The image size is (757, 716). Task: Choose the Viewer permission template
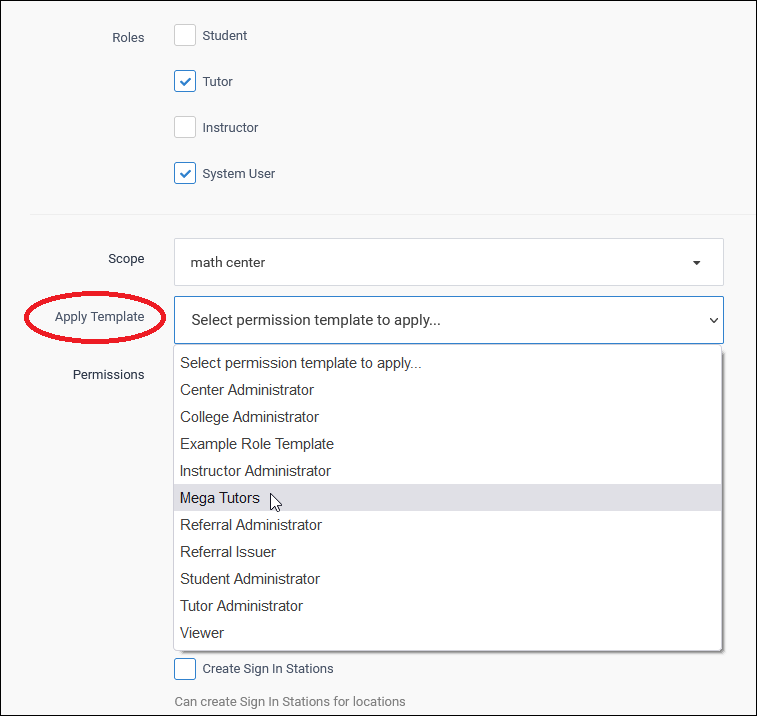pyautogui.click(x=202, y=633)
